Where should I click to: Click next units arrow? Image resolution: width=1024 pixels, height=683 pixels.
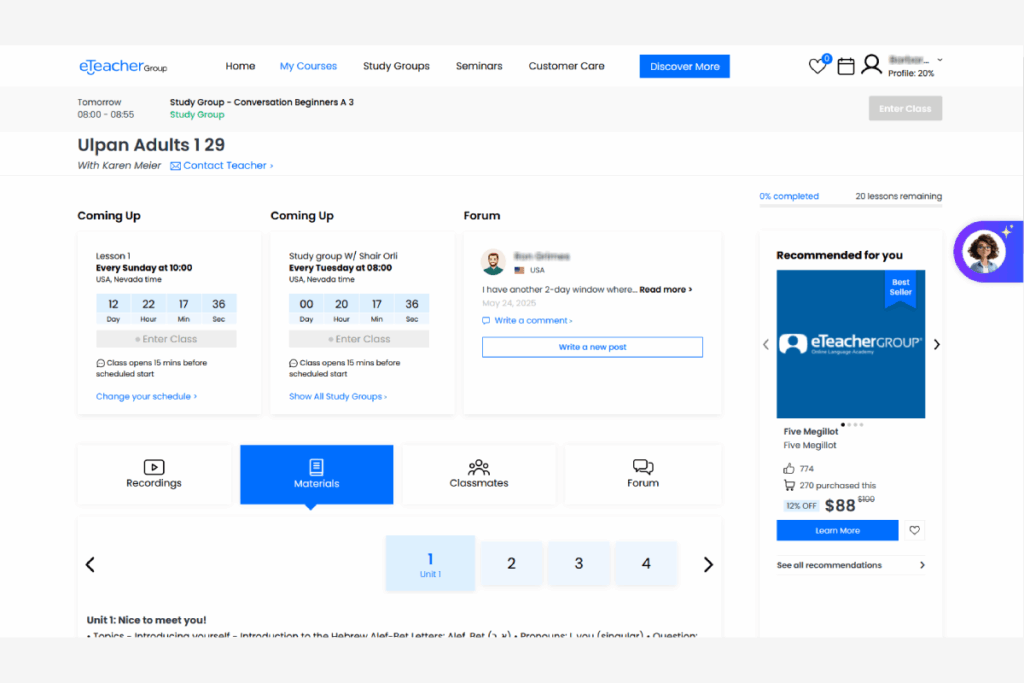point(708,564)
